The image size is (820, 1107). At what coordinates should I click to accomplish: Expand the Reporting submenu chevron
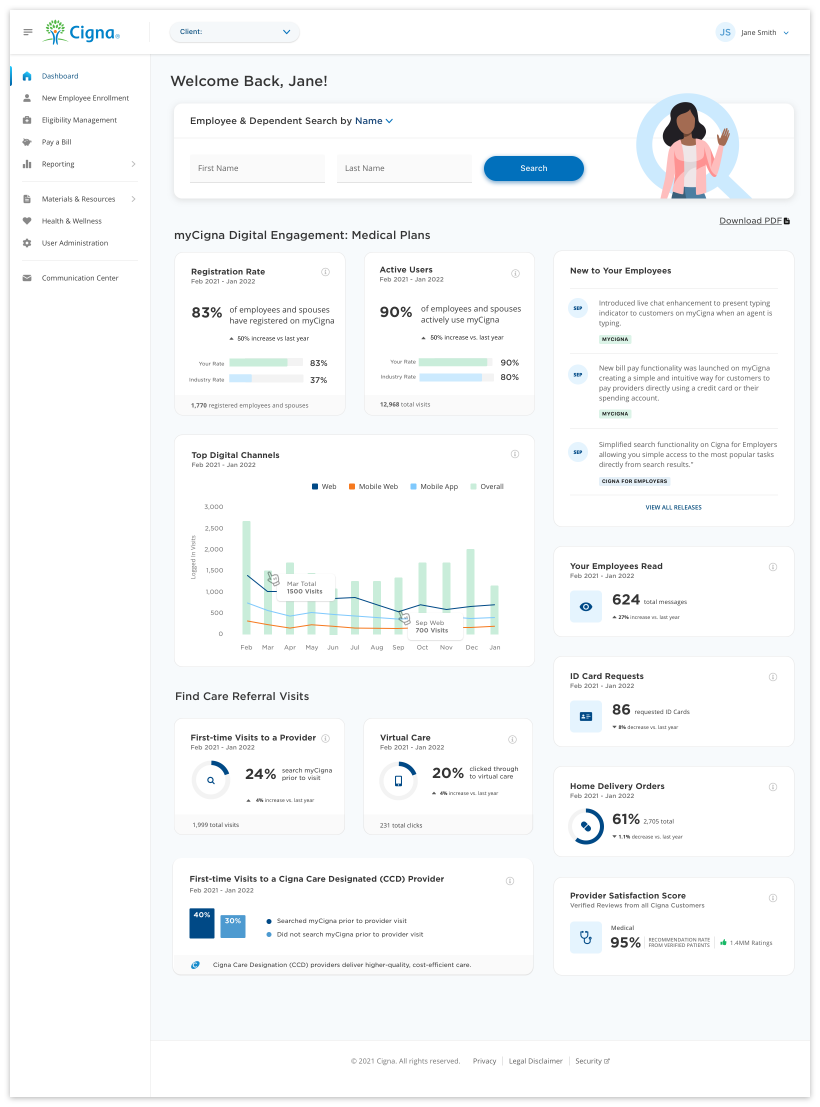(133, 164)
